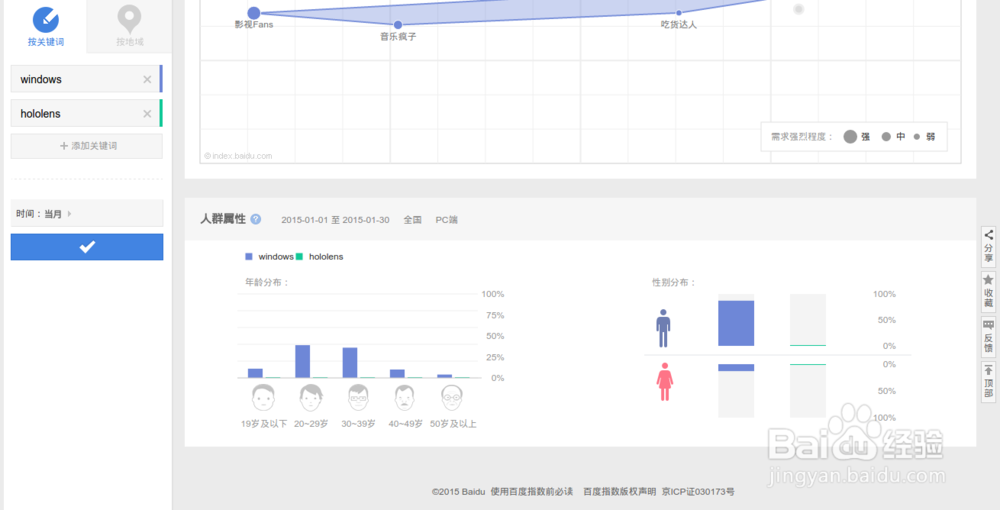Click the 50岁及以上 age face icon
The height and width of the screenshot is (510, 1000).
click(x=452, y=398)
